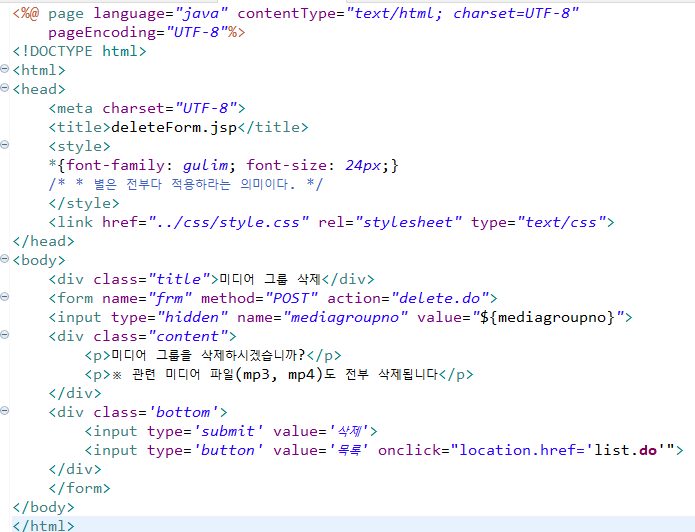Click the font-family gulim value
Image resolution: width=695 pixels, height=532 pixels.
[x=205, y=165]
